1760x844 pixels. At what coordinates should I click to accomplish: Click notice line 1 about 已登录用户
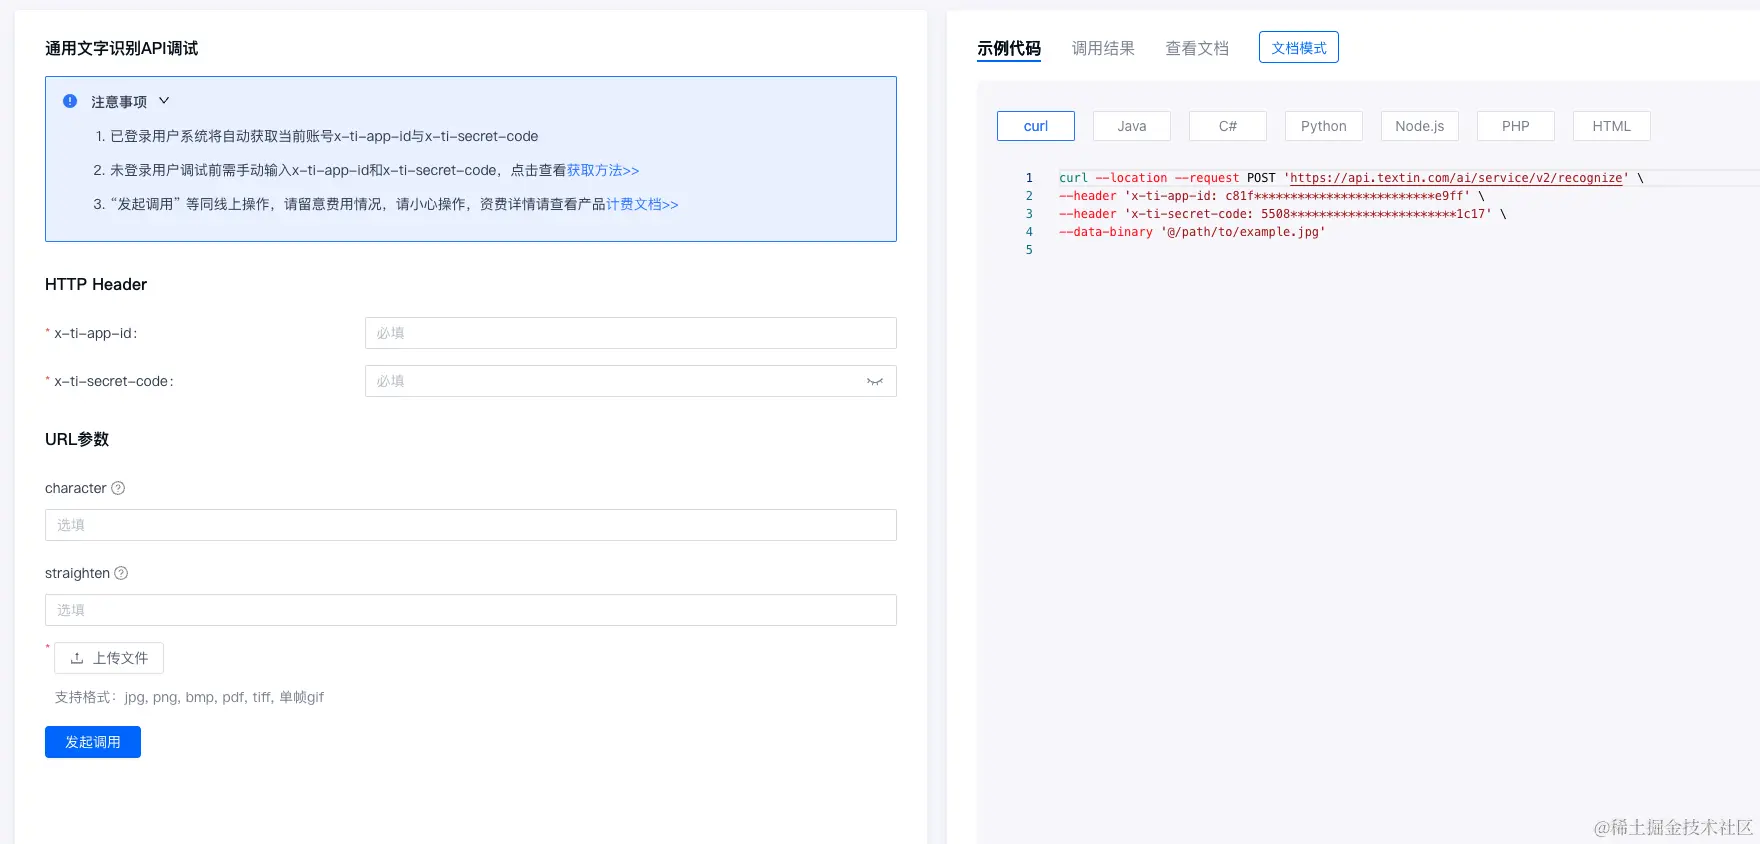click(x=317, y=136)
